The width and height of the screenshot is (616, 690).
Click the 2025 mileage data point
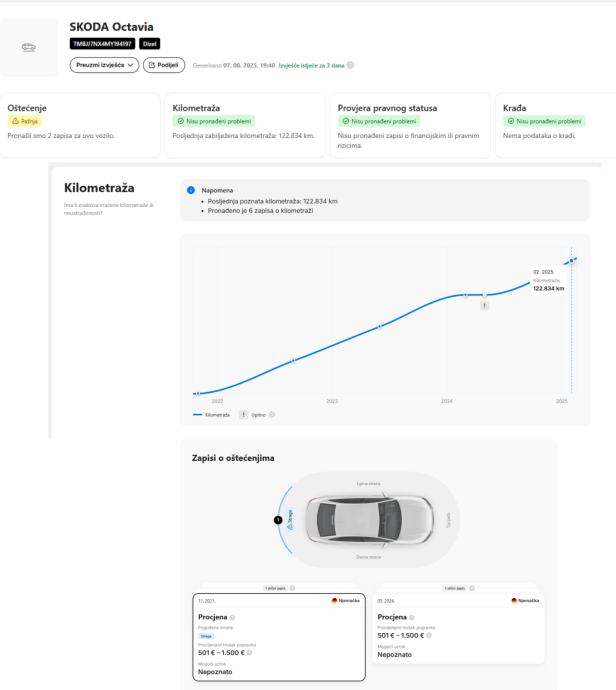click(571, 261)
